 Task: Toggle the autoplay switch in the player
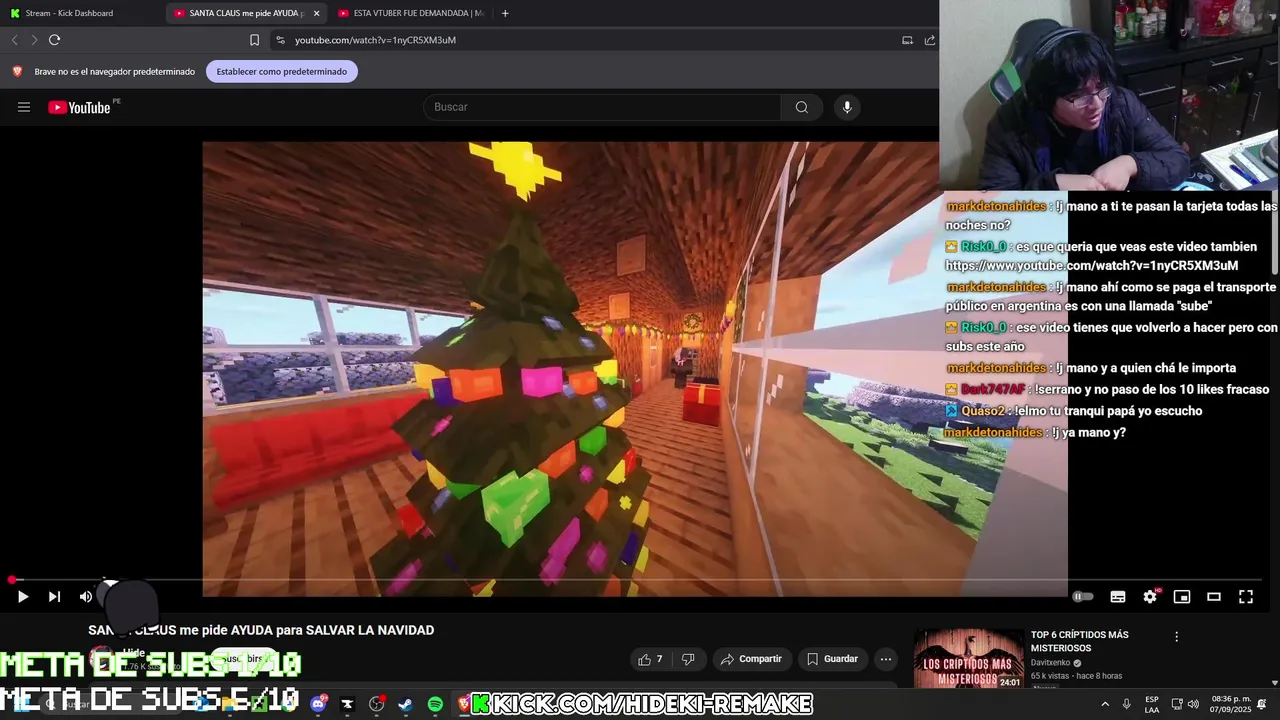[1083, 597]
